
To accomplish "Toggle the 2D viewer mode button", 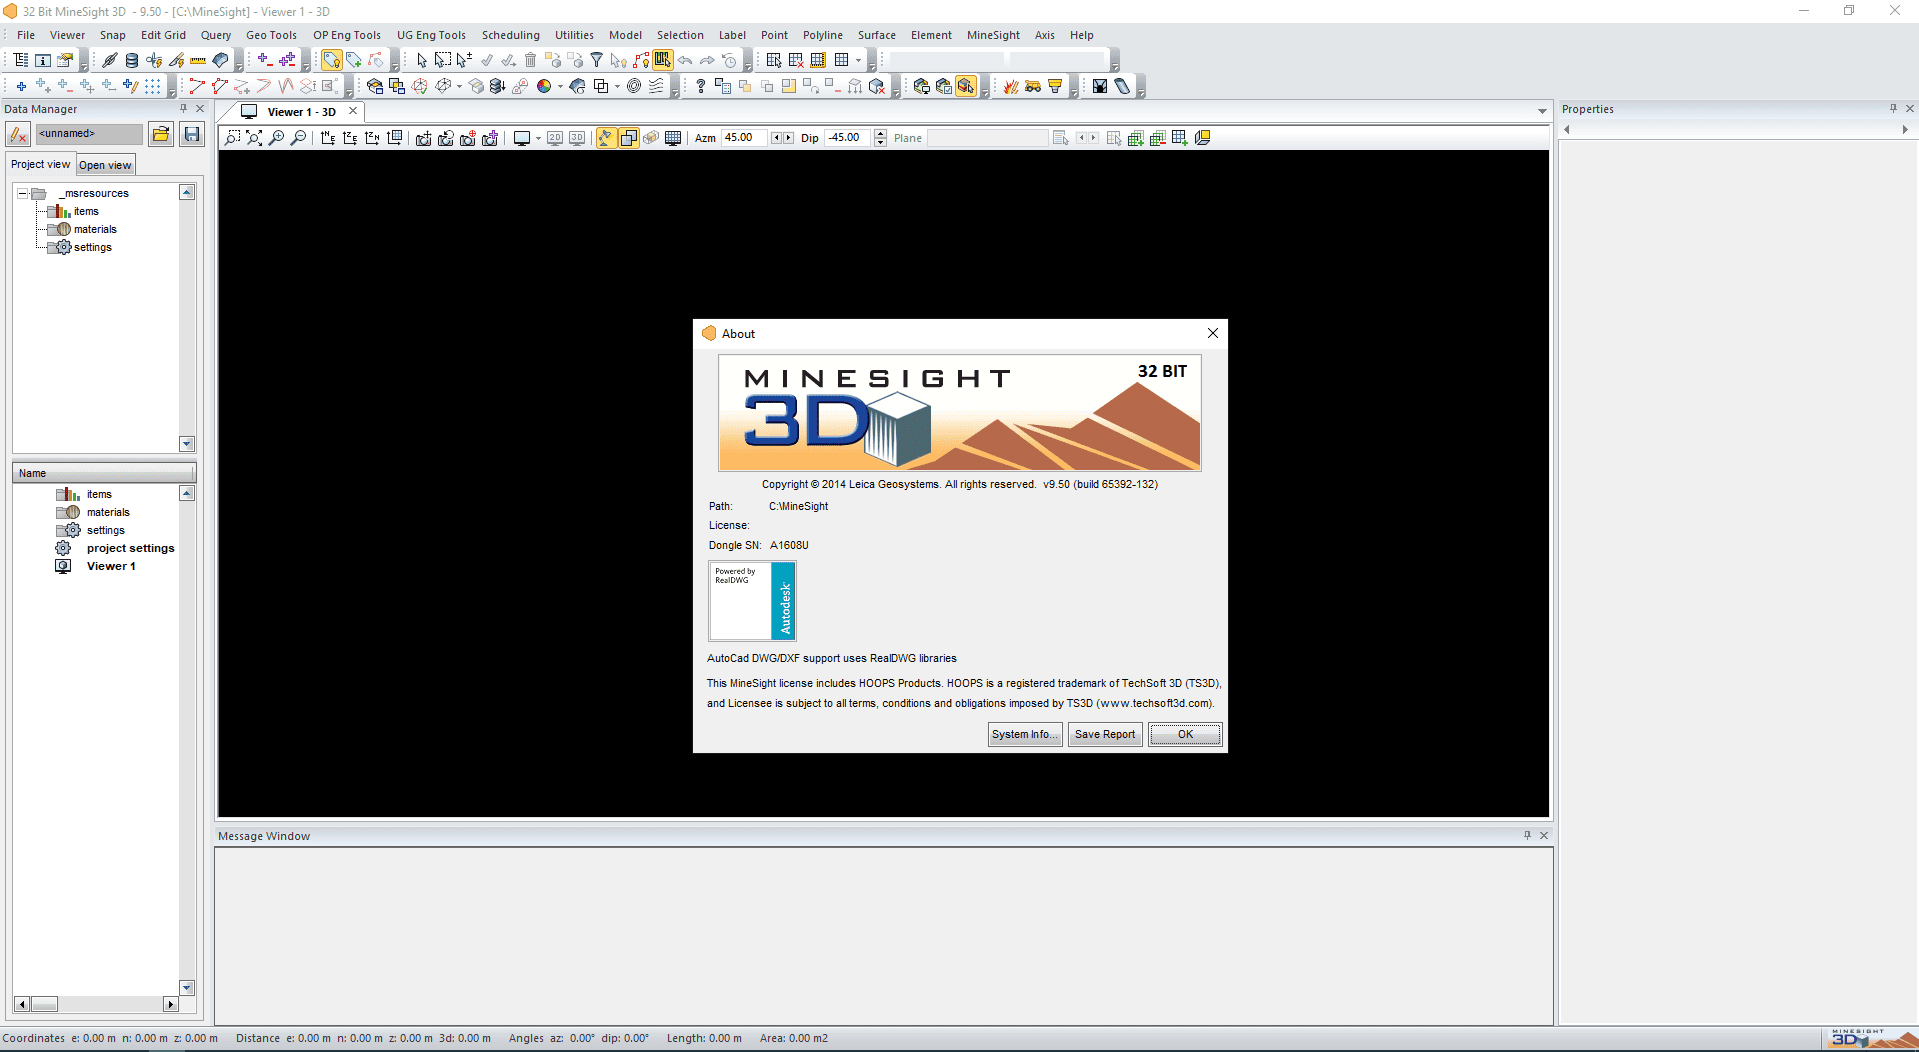I will point(555,138).
